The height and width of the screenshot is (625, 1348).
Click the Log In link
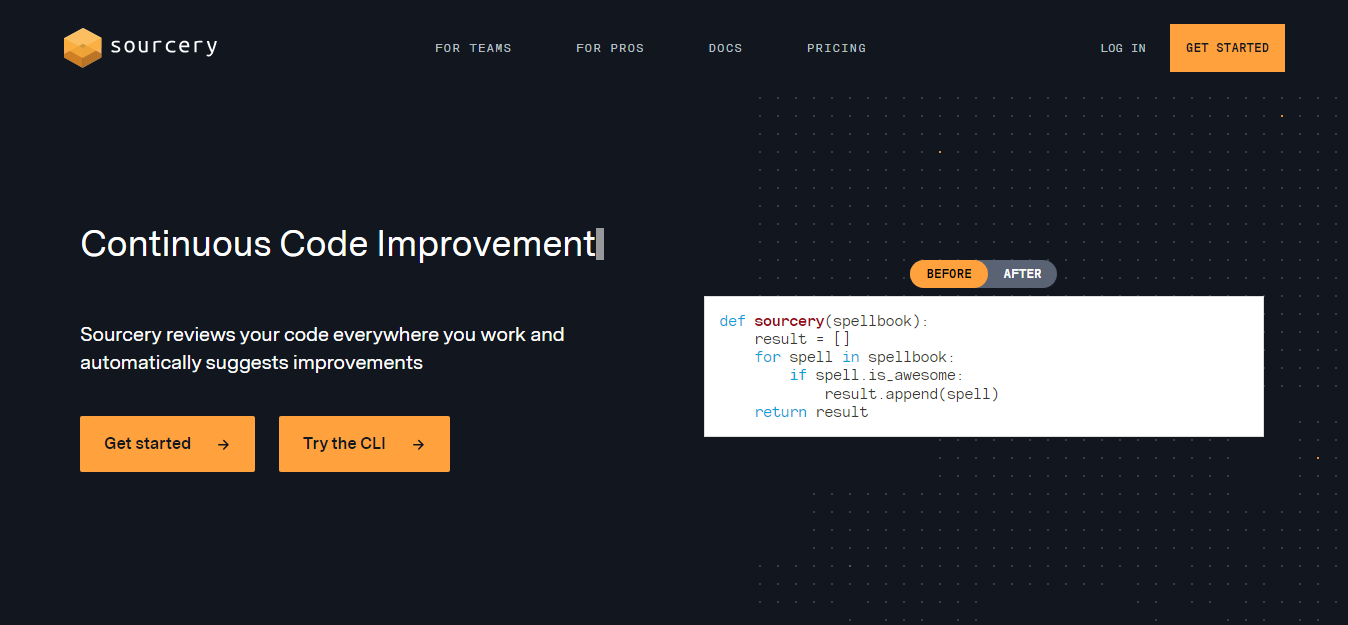pos(1123,48)
